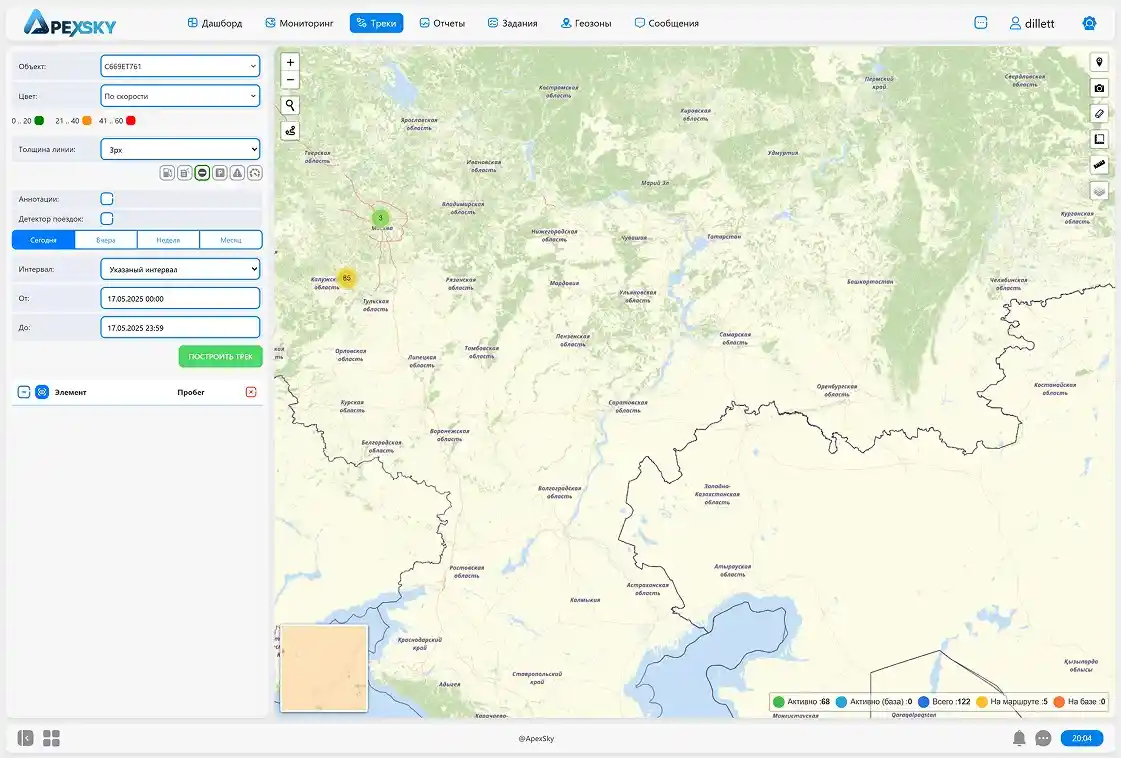Image resolution: width=1121 pixels, height=758 pixels.
Task: Open the Отчеты section
Action: coord(442,23)
